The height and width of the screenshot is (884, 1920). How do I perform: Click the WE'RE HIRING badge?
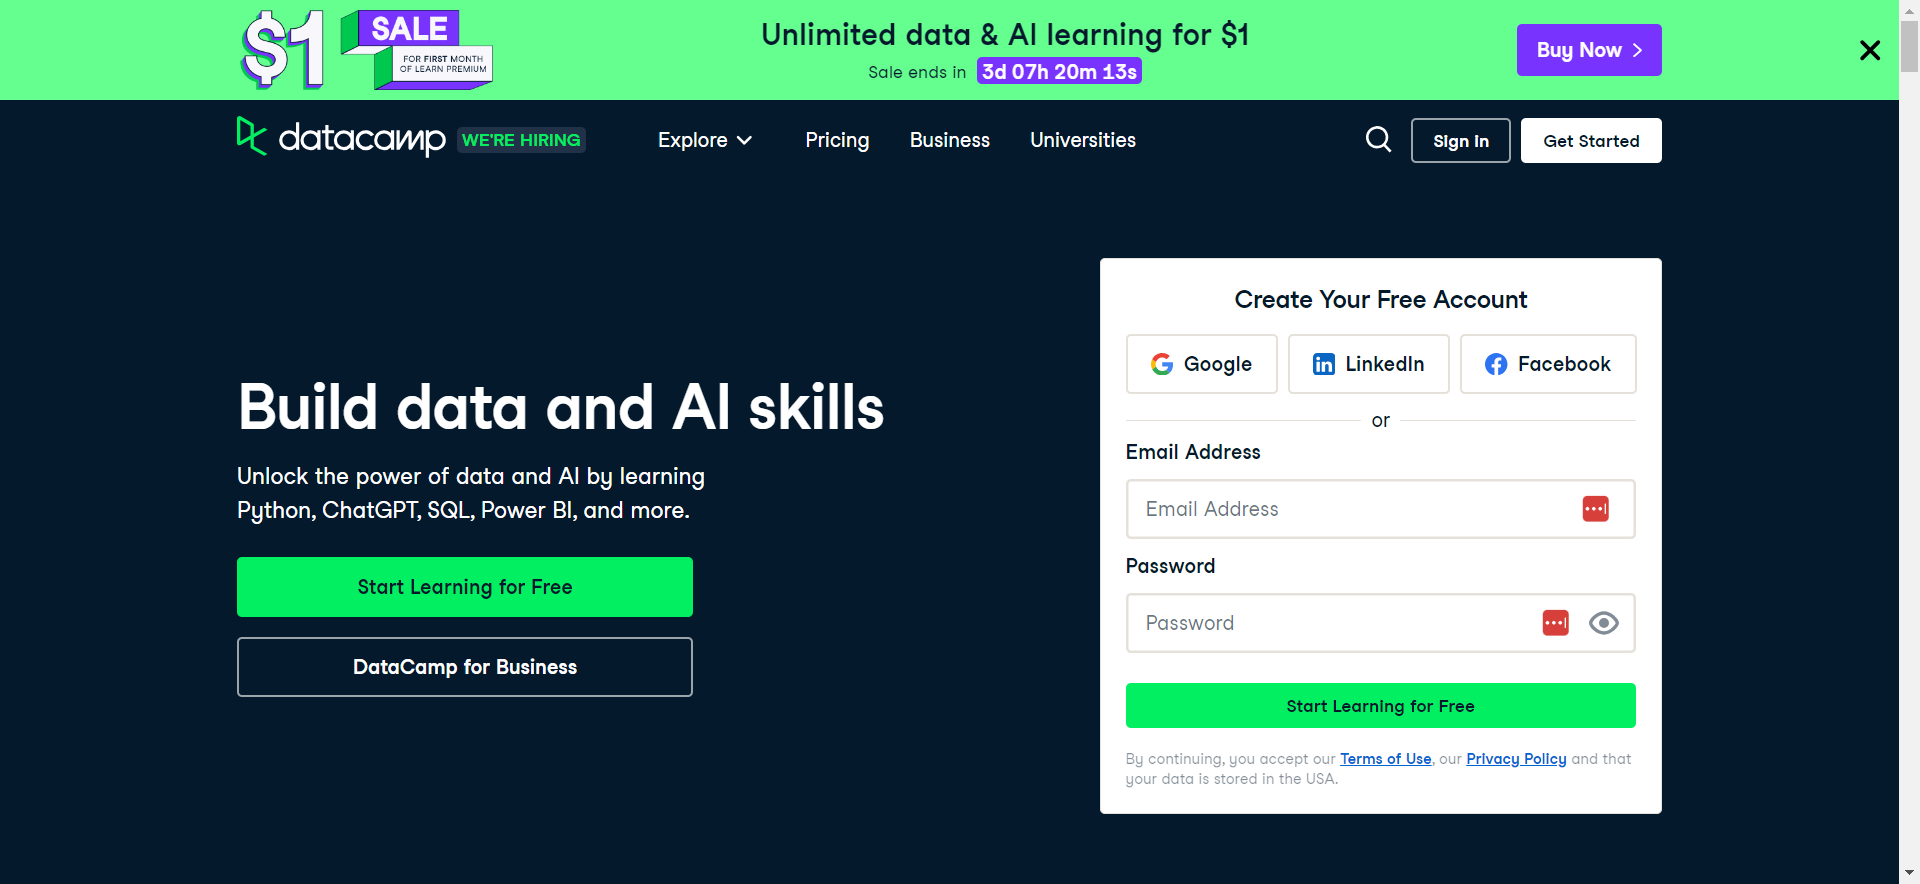pos(521,140)
